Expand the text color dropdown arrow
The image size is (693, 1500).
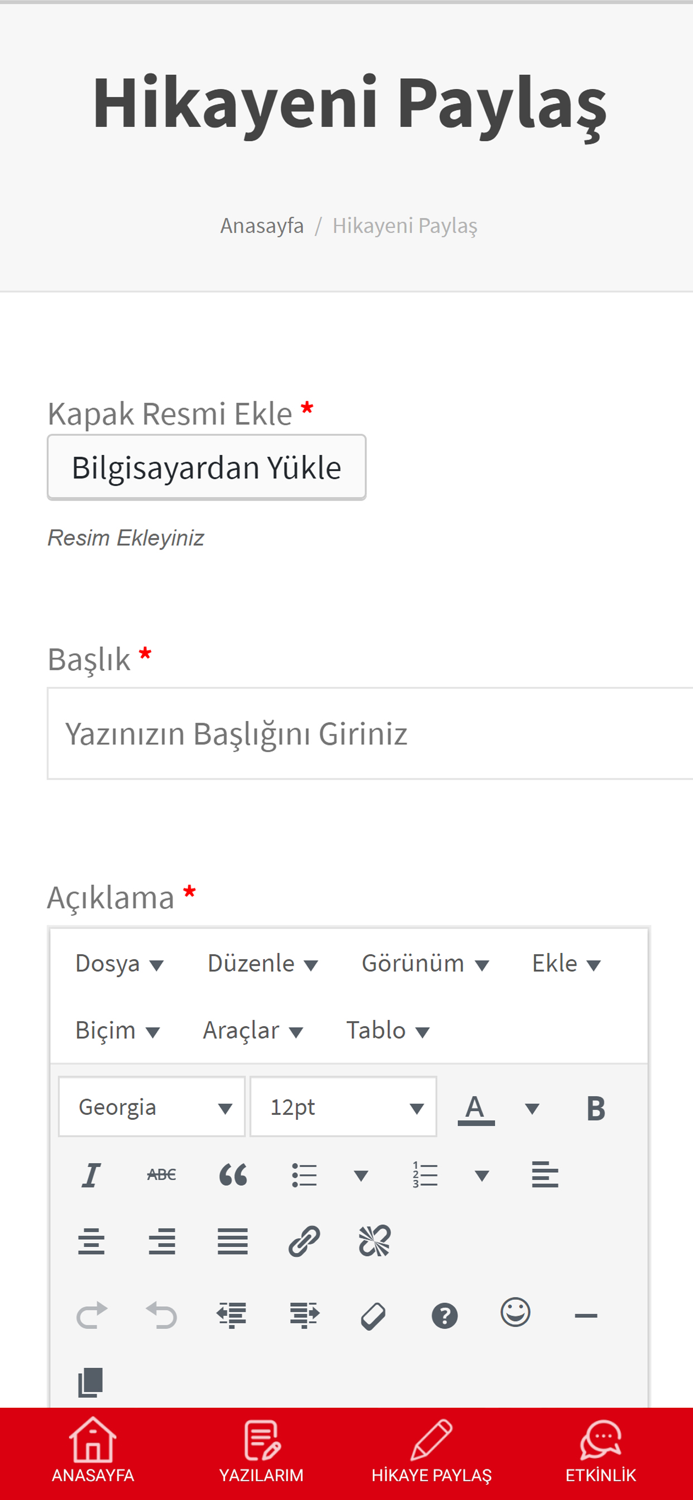click(x=534, y=1106)
